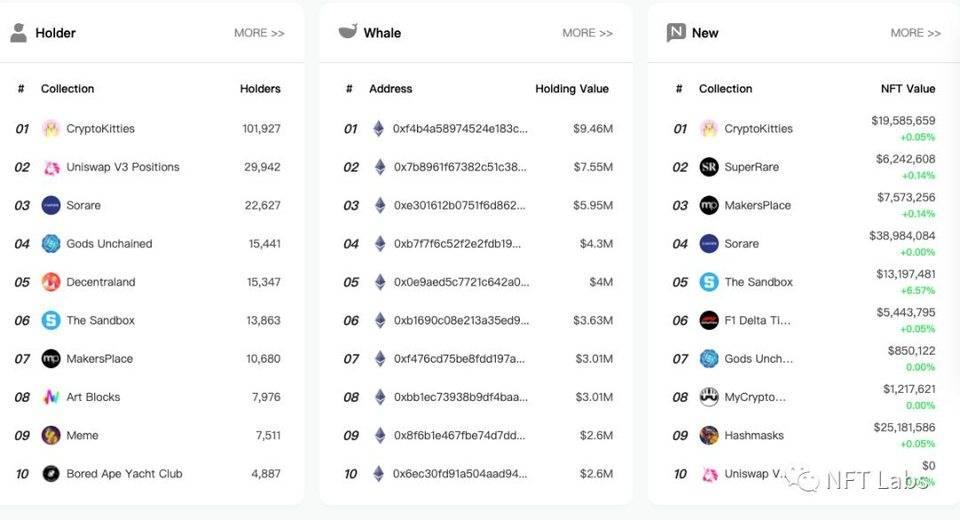Click the Bored Ape Yacht Club icon
This screenshot has height=520, width=960.
51,474
